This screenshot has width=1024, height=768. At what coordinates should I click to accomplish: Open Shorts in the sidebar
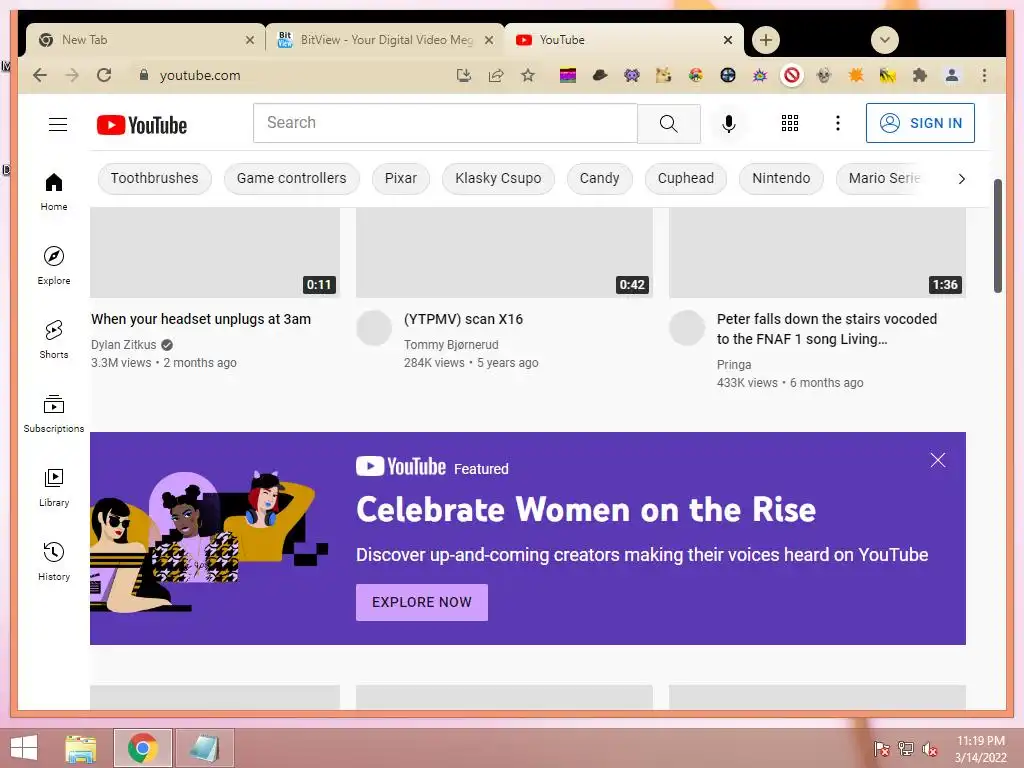click(x=54, y=340)
